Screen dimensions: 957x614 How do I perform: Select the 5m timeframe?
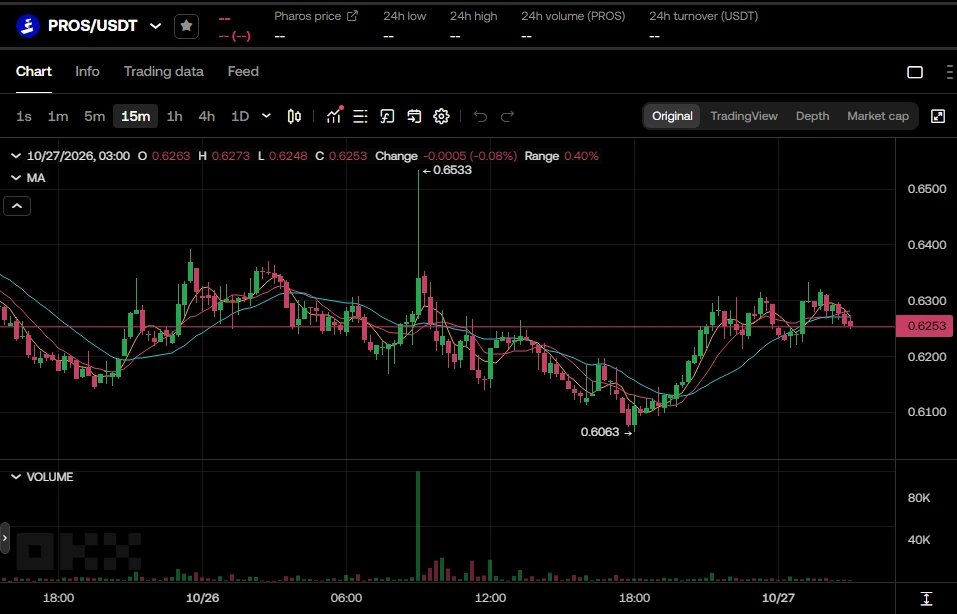click(95, 116)
